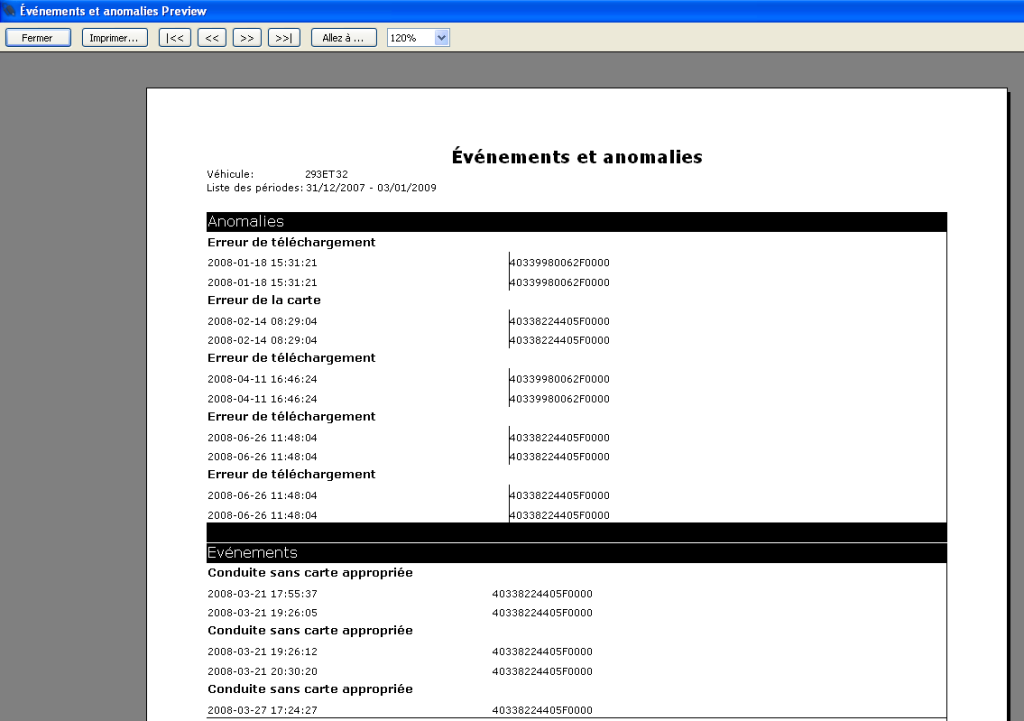
Task: Select the Erreur de la carte heading
Action: 264,300
